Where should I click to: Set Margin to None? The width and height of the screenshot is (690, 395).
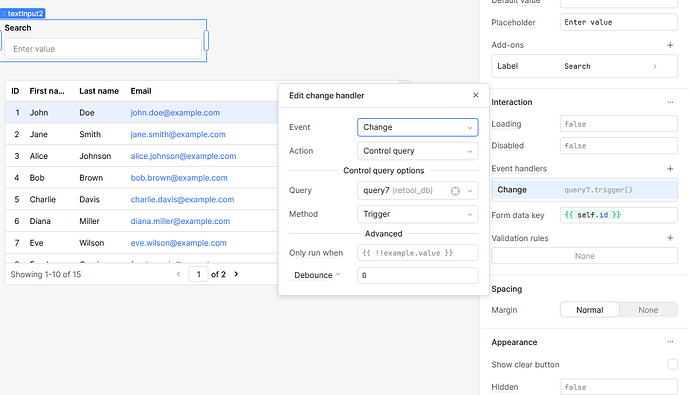pos(648,310)
